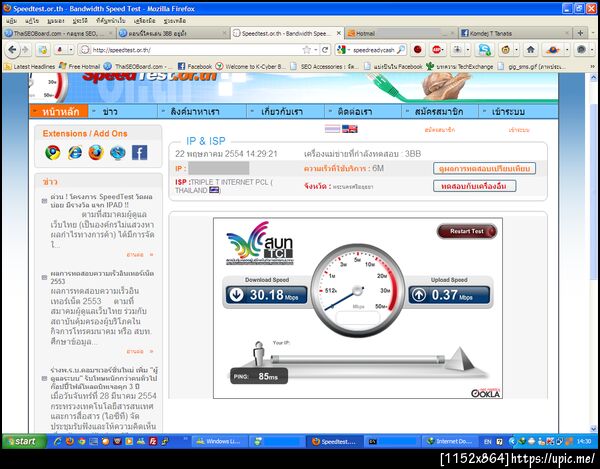
Task: Open Internet Do... taskbar window
Action: (x=450, y=441)
